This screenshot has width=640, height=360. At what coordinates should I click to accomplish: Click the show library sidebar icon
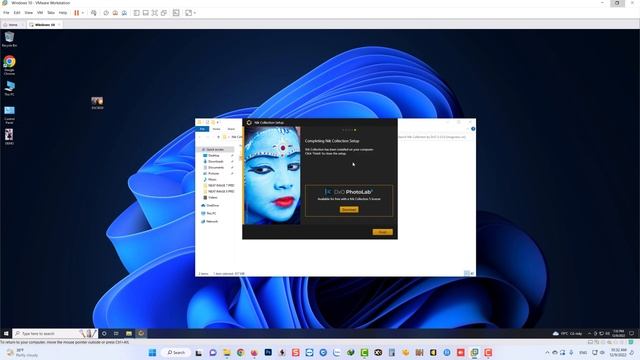[x=137, y=13]
